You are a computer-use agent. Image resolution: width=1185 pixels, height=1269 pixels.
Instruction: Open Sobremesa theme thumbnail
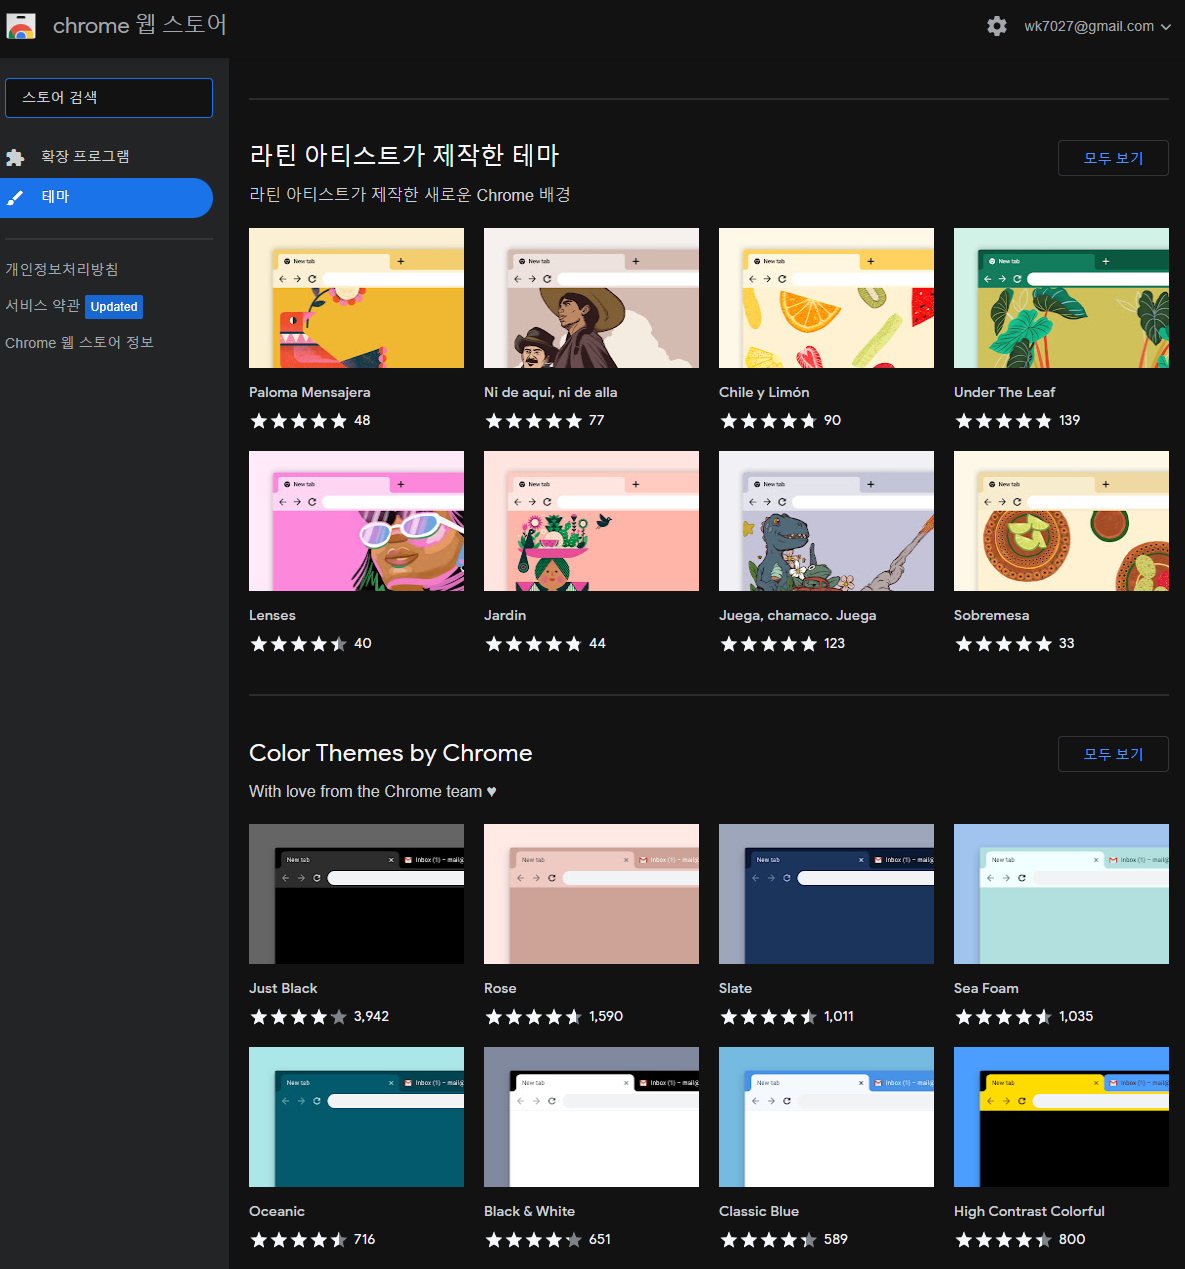1061,521
